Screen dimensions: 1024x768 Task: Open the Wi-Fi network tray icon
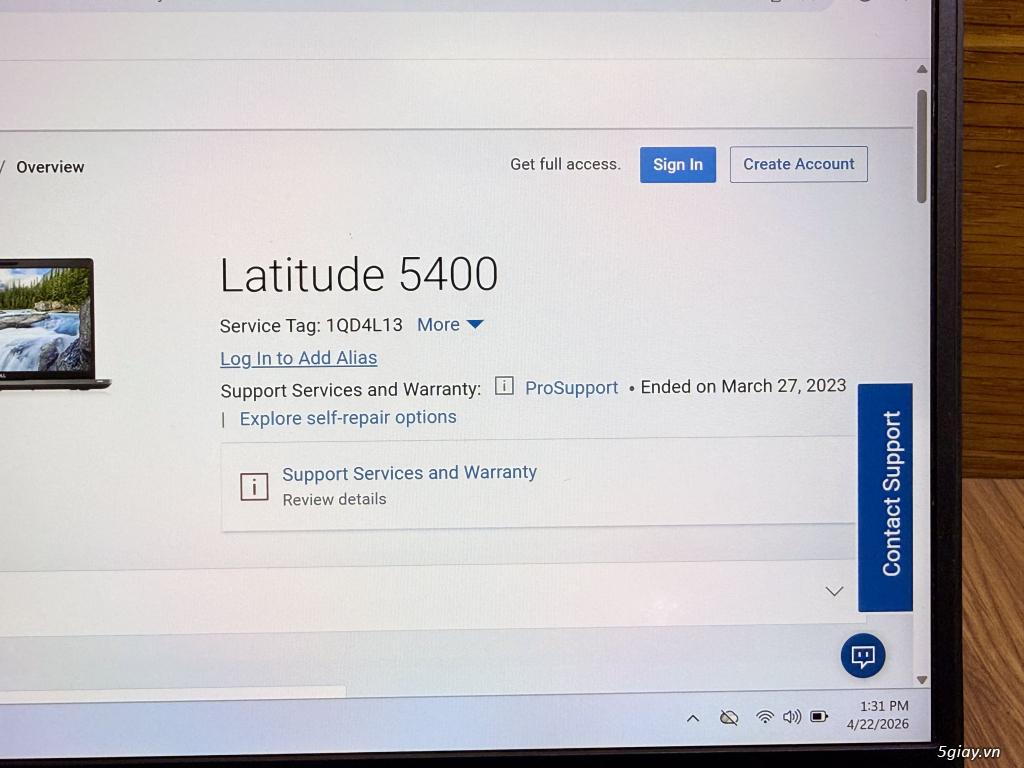coord(765,717)
